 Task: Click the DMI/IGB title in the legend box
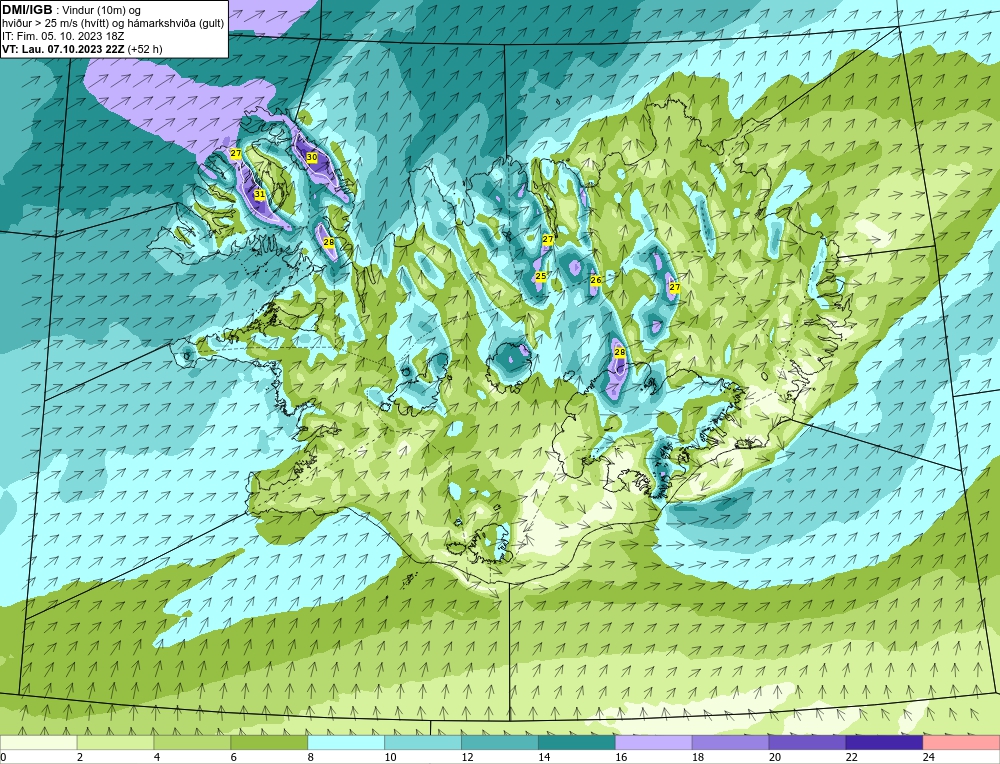coord(27,10)
